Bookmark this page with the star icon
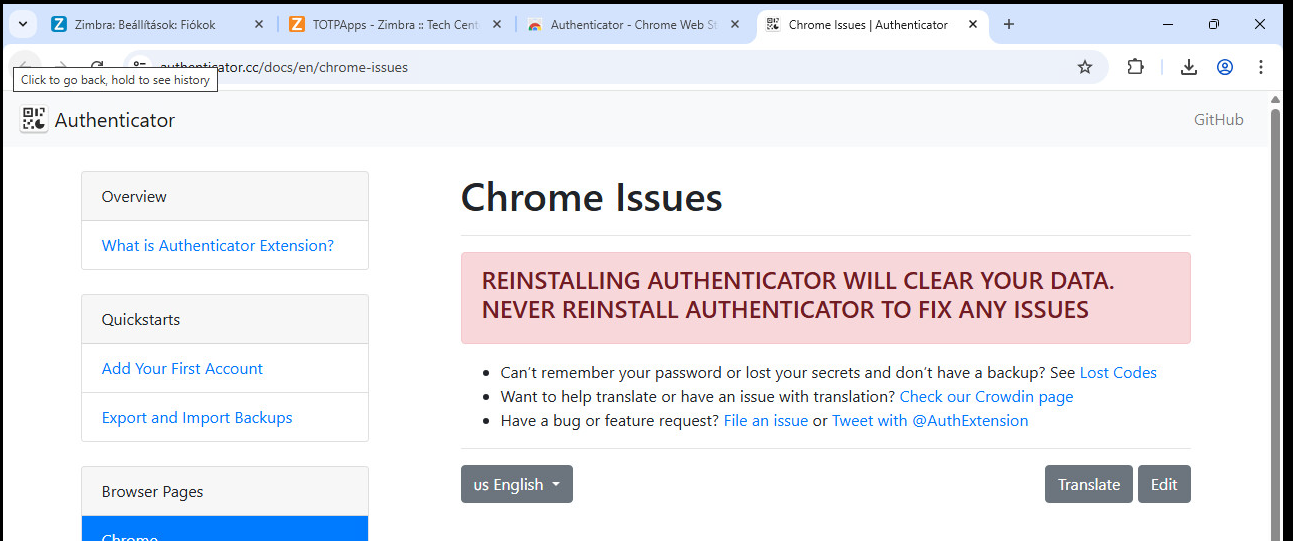The image size is (1293, 541). 1085,67
